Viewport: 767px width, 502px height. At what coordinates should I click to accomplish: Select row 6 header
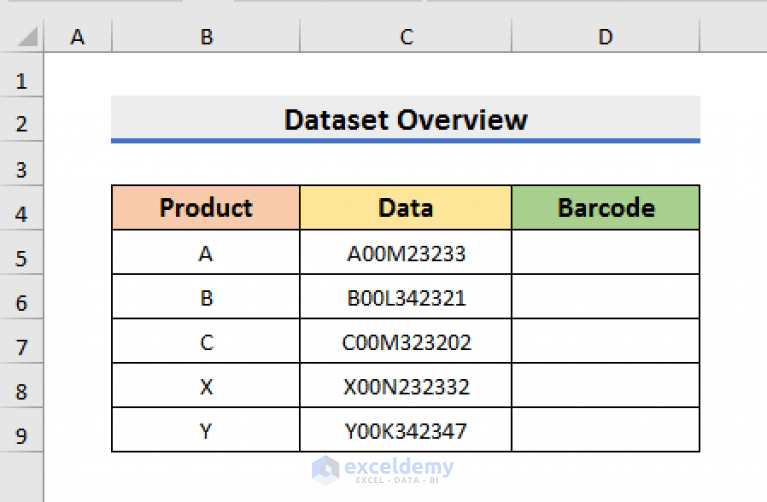point(22,297)
